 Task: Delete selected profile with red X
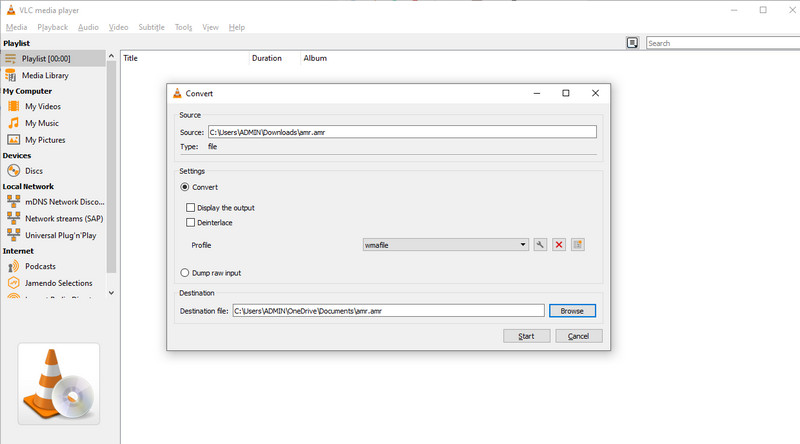(x=559, y=245)
